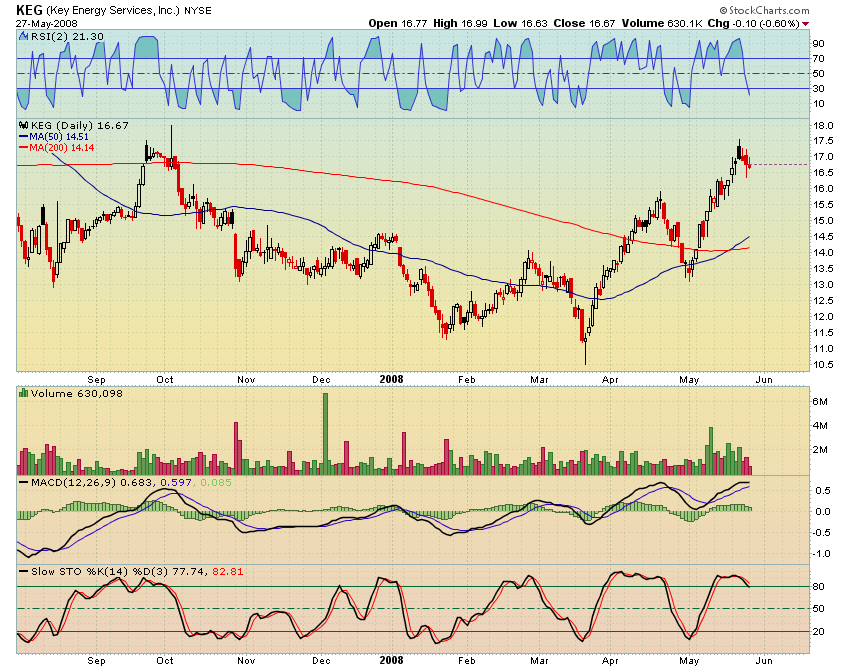
Task: Select the red MA(200) legend line swatch
Action: (23, 147)
